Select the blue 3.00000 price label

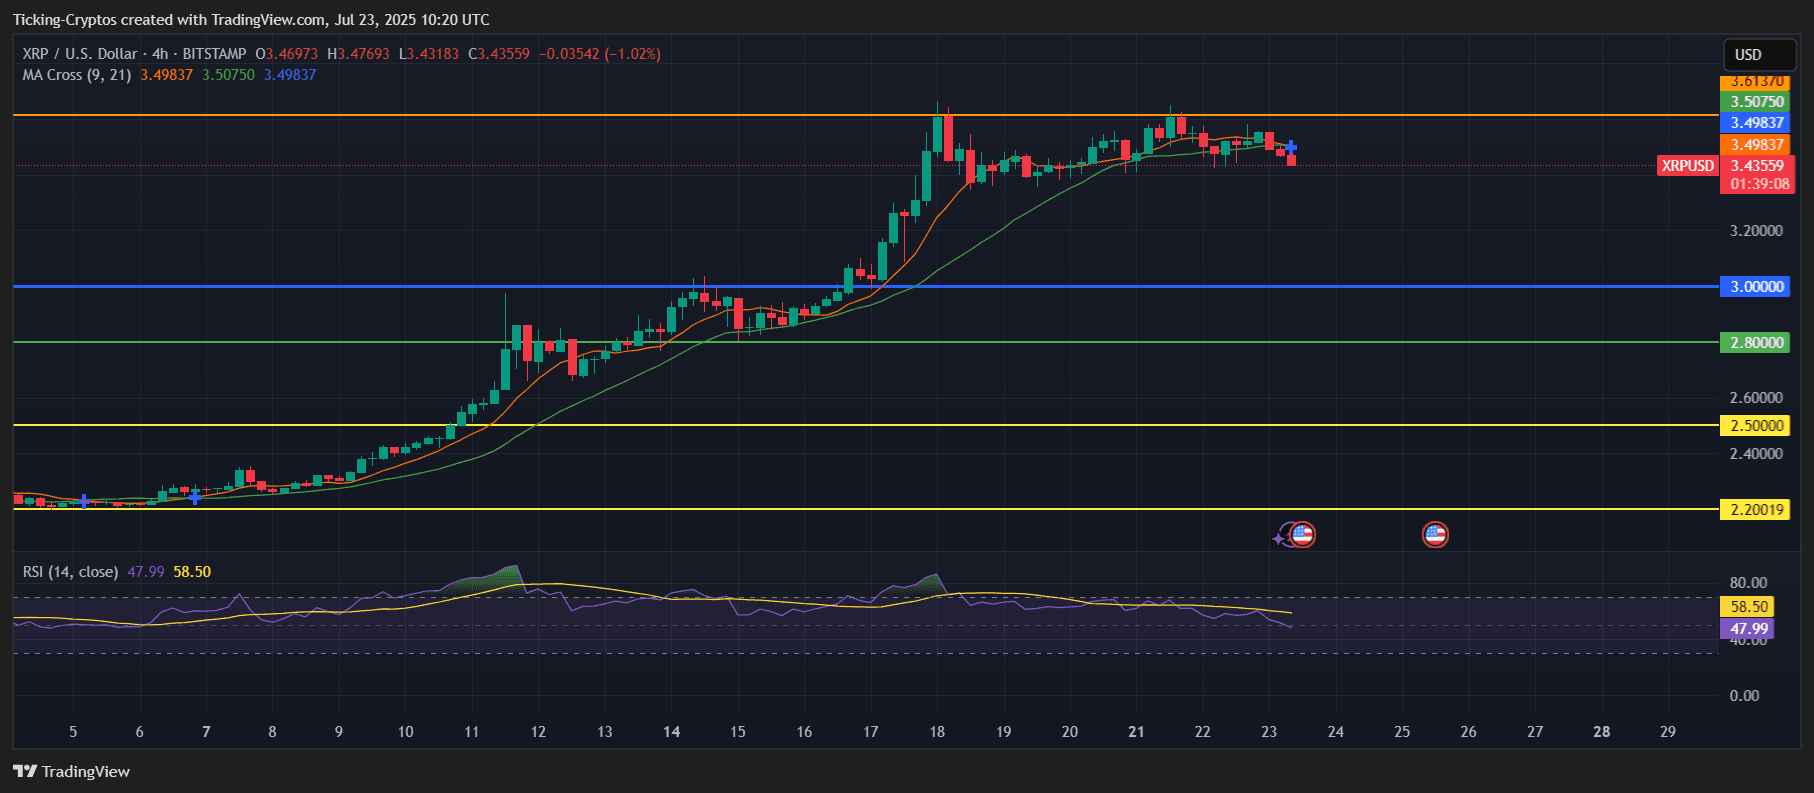[1757, 287]
